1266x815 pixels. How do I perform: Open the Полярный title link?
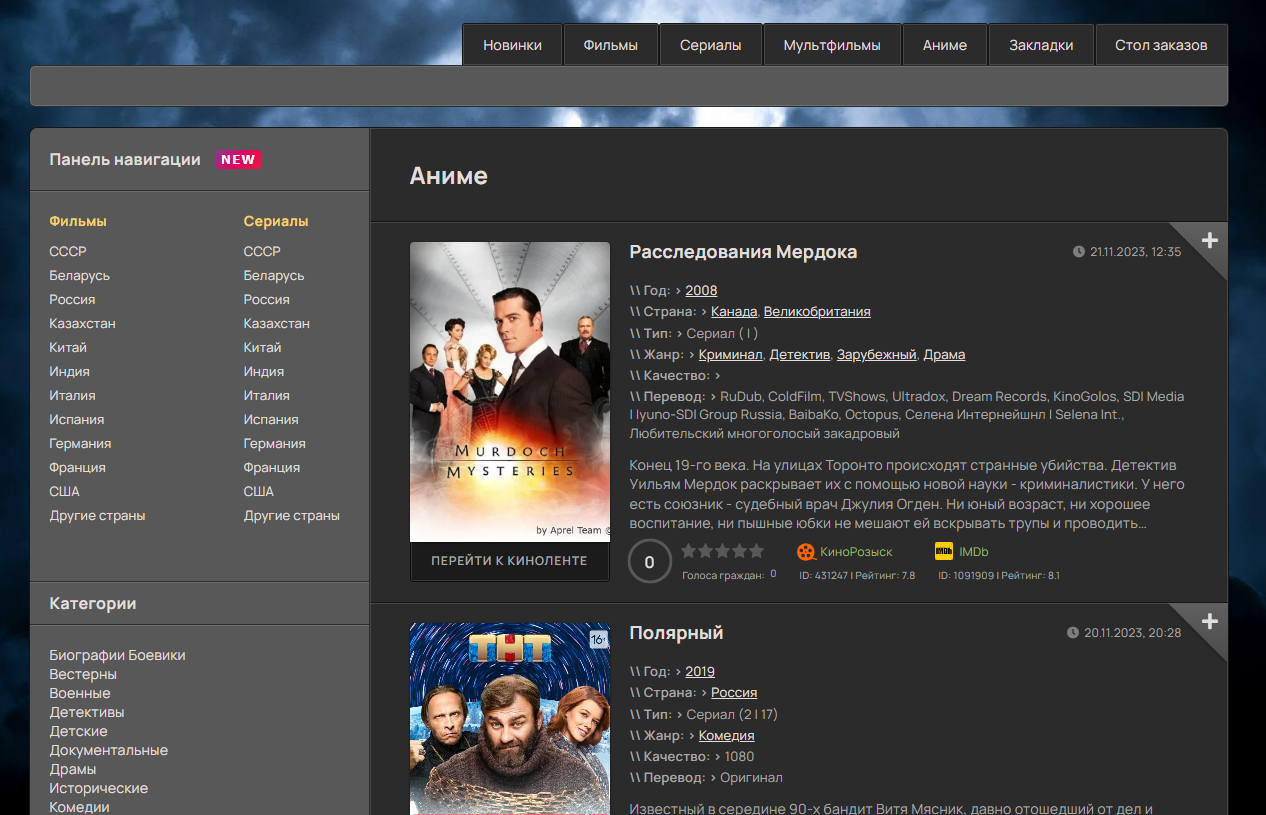pyautogui.click(x=676, y=633)
